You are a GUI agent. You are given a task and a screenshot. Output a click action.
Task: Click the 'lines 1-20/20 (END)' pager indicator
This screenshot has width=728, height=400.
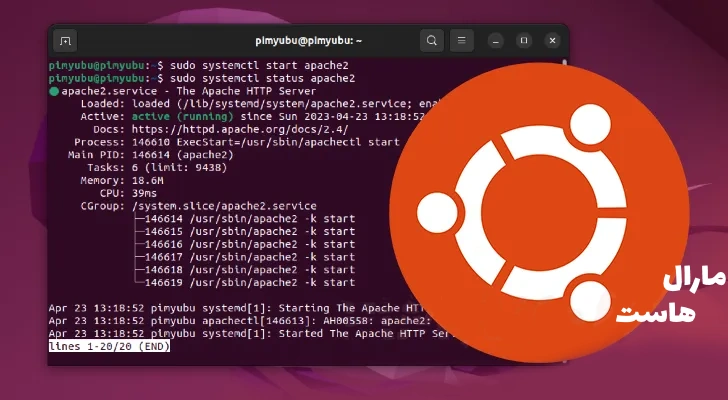[x=109, y=345]
